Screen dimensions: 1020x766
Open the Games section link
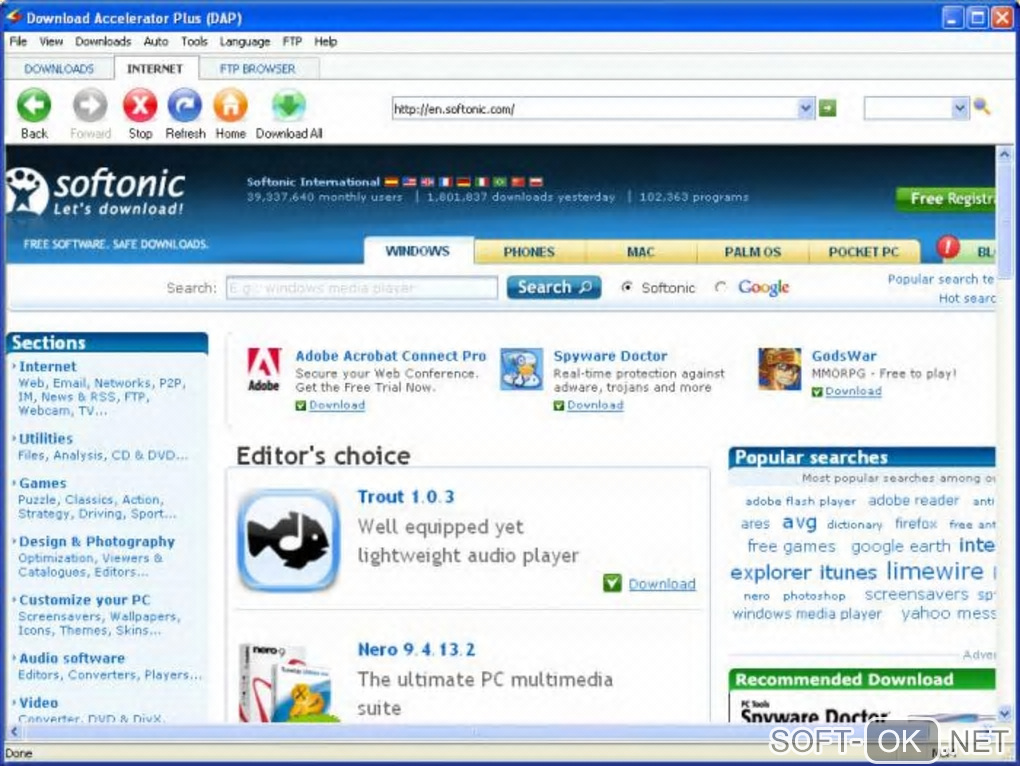(42, 484)
